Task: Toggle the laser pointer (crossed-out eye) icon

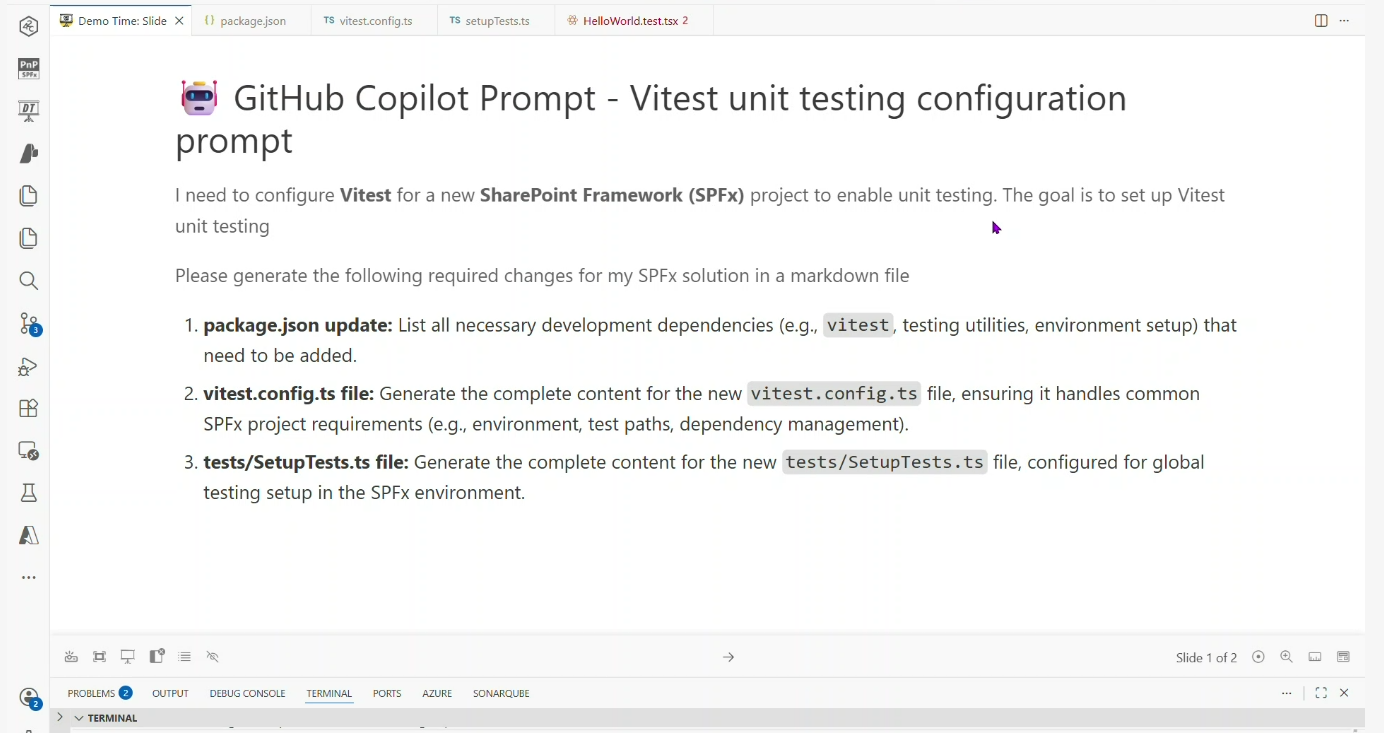Action: click(213, 657)
